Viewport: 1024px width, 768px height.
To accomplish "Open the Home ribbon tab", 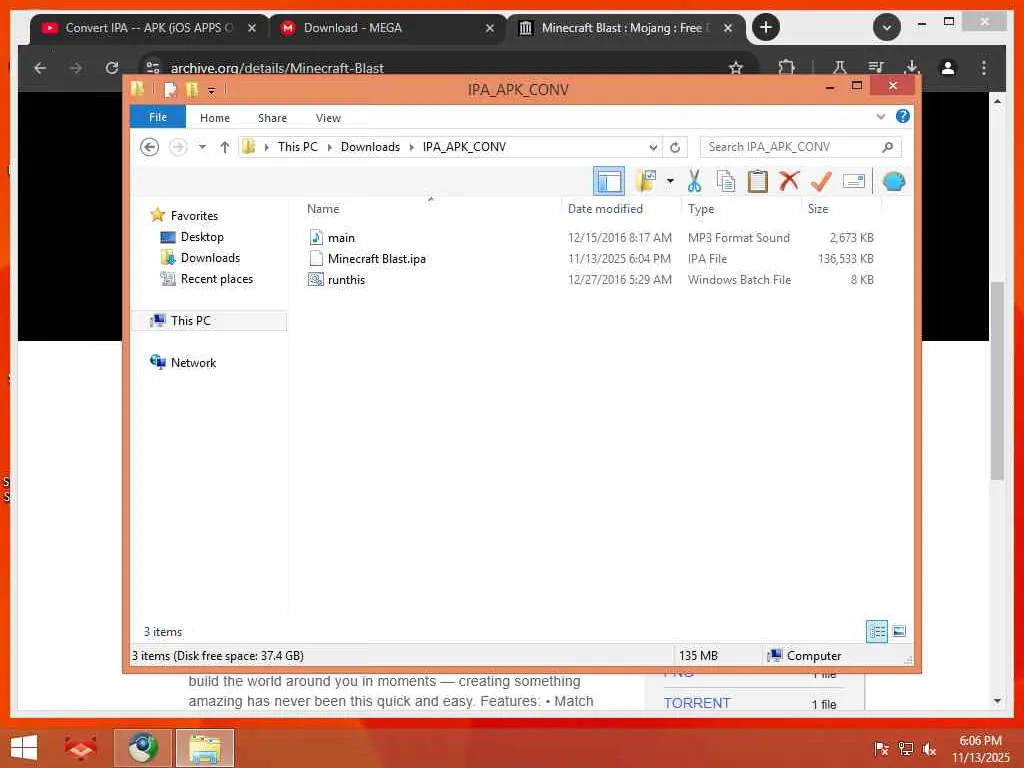I will point(215,118).
